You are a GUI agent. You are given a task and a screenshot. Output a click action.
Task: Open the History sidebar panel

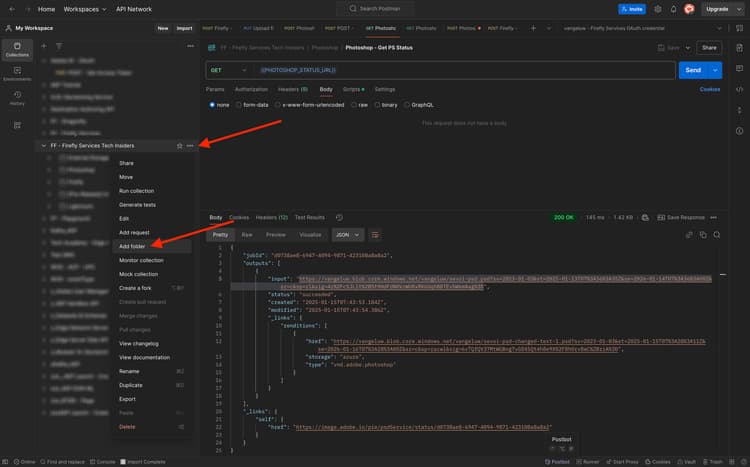(17, 98)
